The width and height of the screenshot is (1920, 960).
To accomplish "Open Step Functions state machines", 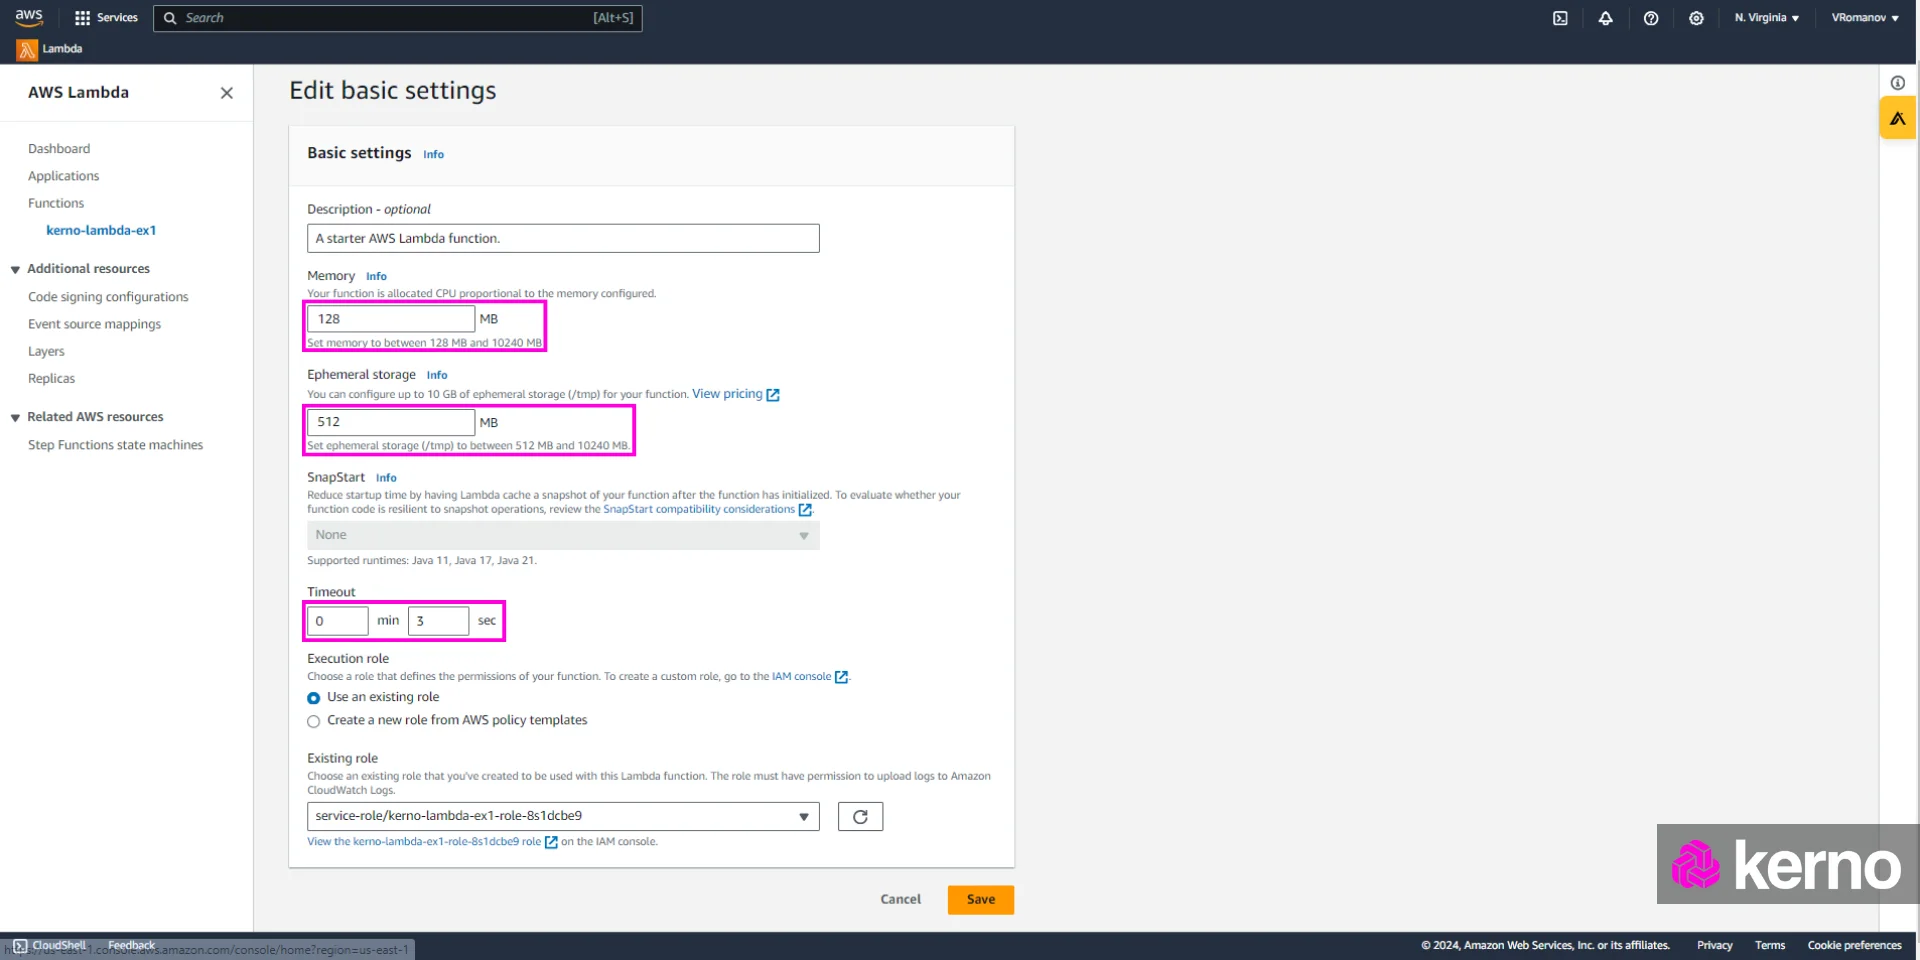I will click(x=115, y=445).
